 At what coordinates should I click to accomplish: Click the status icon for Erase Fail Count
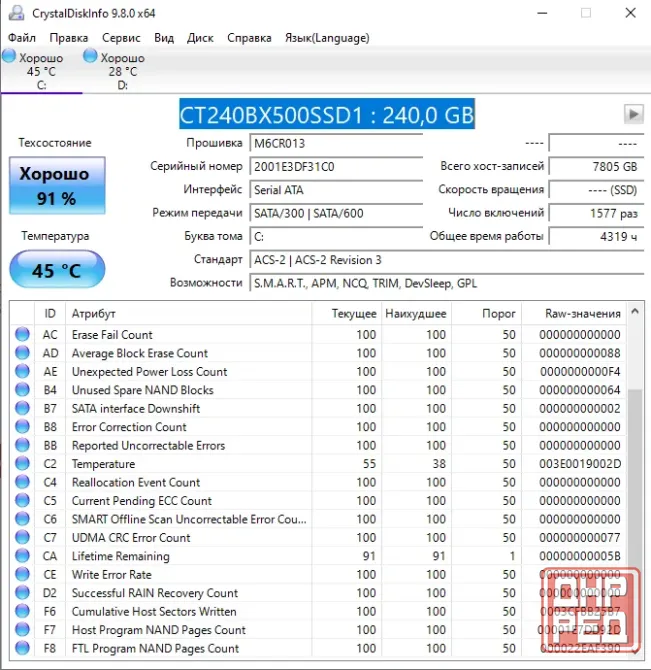(x=22, y=334)
